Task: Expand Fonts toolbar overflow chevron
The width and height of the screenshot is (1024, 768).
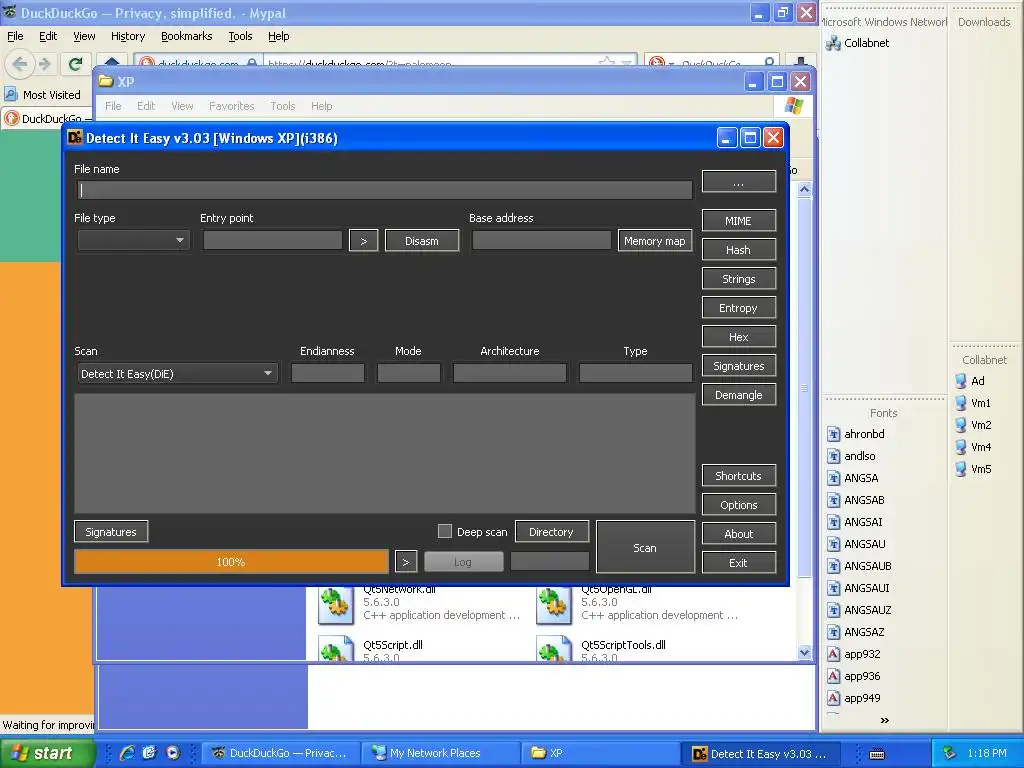Action: click(884, 720)
